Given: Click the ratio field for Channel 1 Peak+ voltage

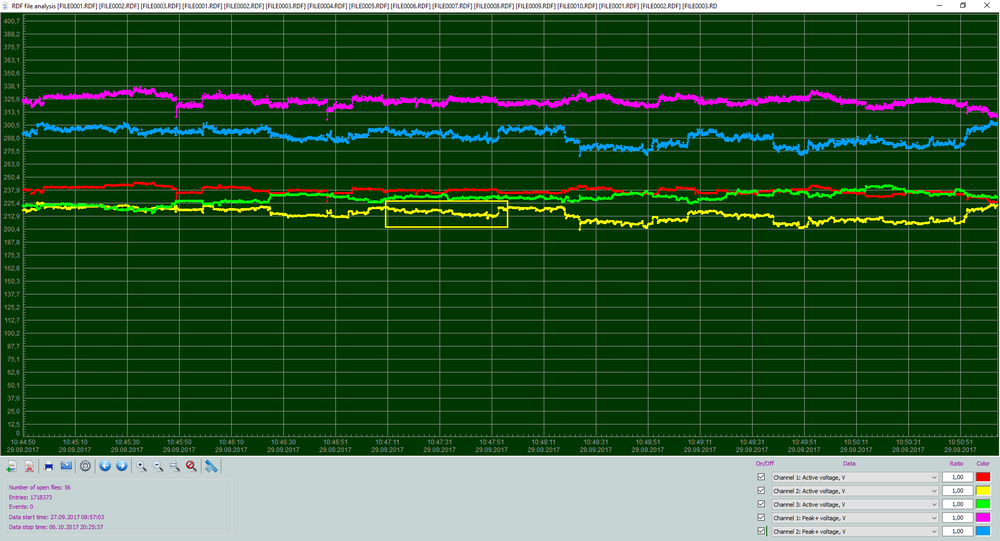Looking at the screenshot, I should pos(957,518).
